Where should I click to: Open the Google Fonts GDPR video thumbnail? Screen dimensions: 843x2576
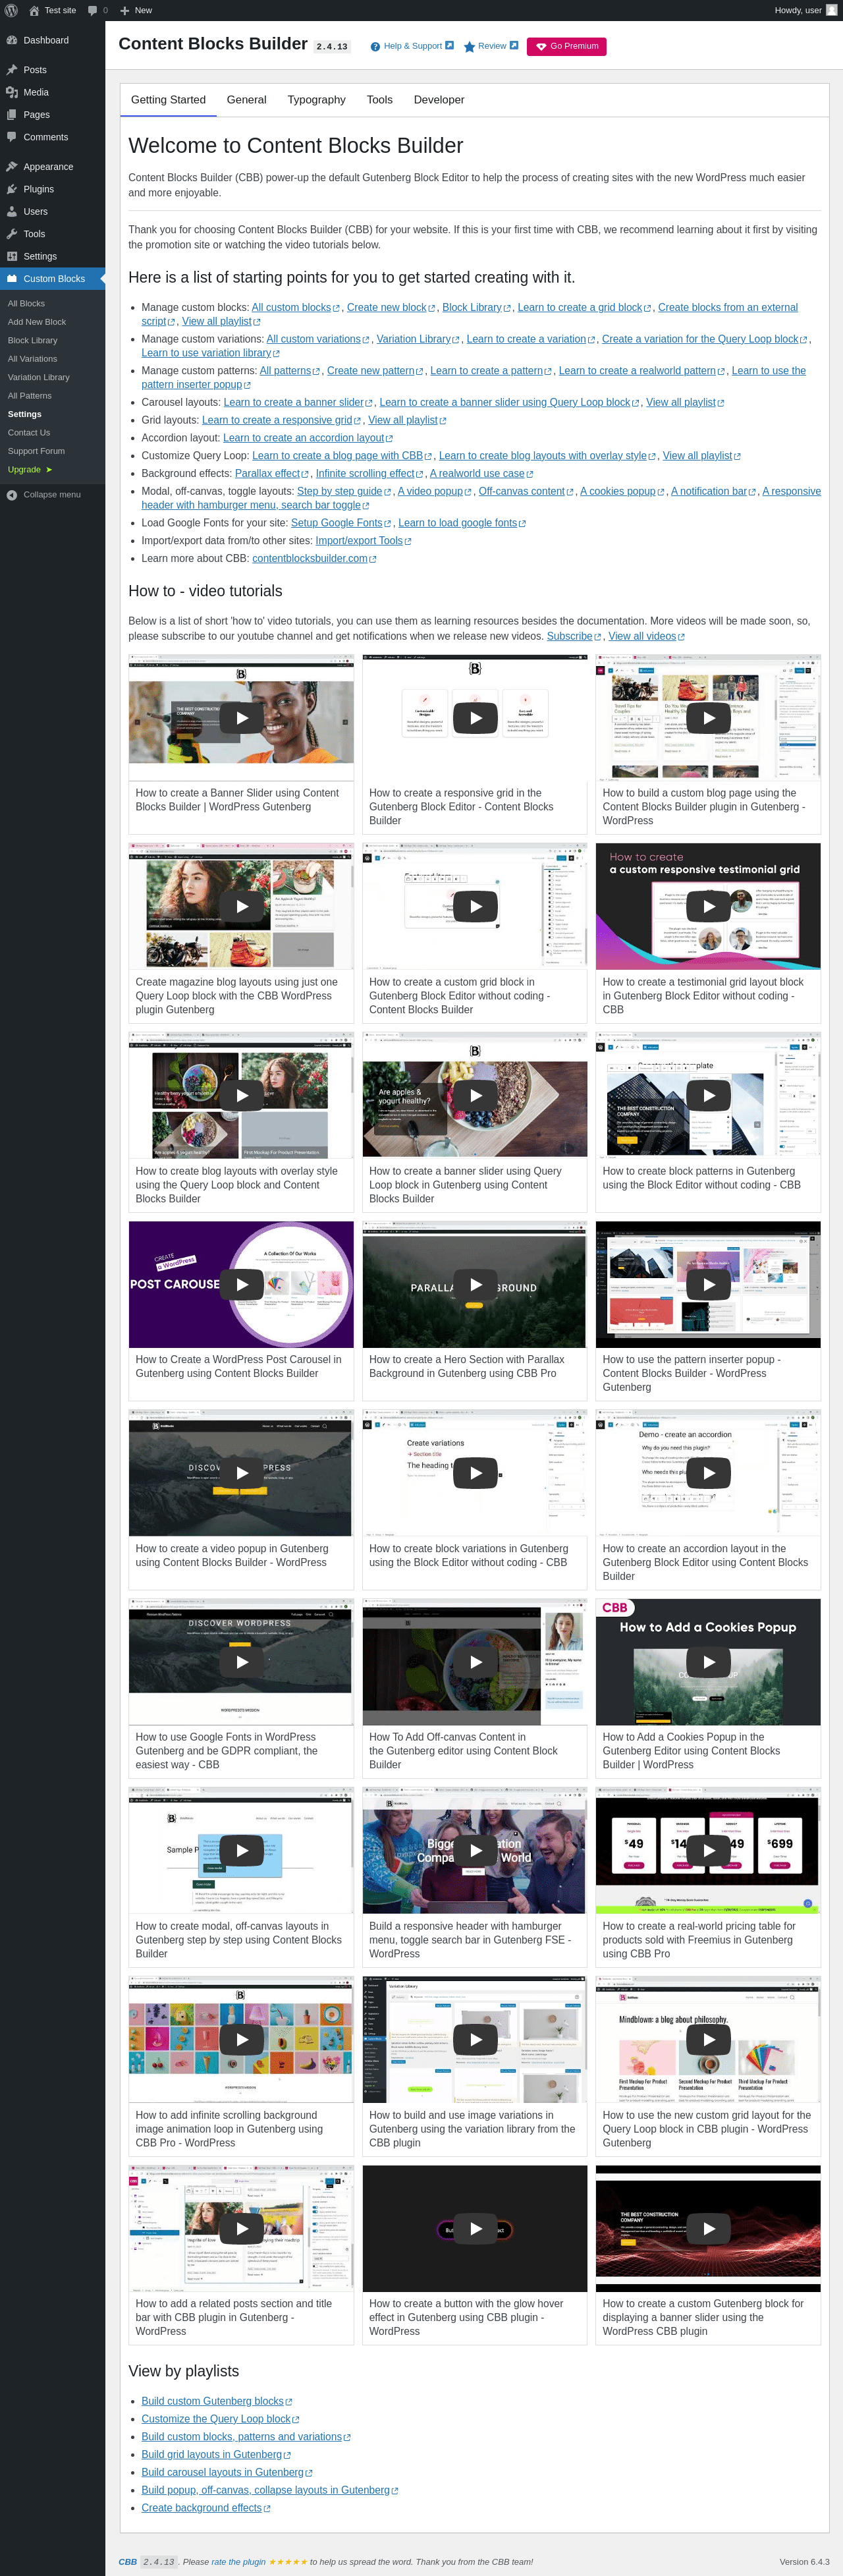241,1662
